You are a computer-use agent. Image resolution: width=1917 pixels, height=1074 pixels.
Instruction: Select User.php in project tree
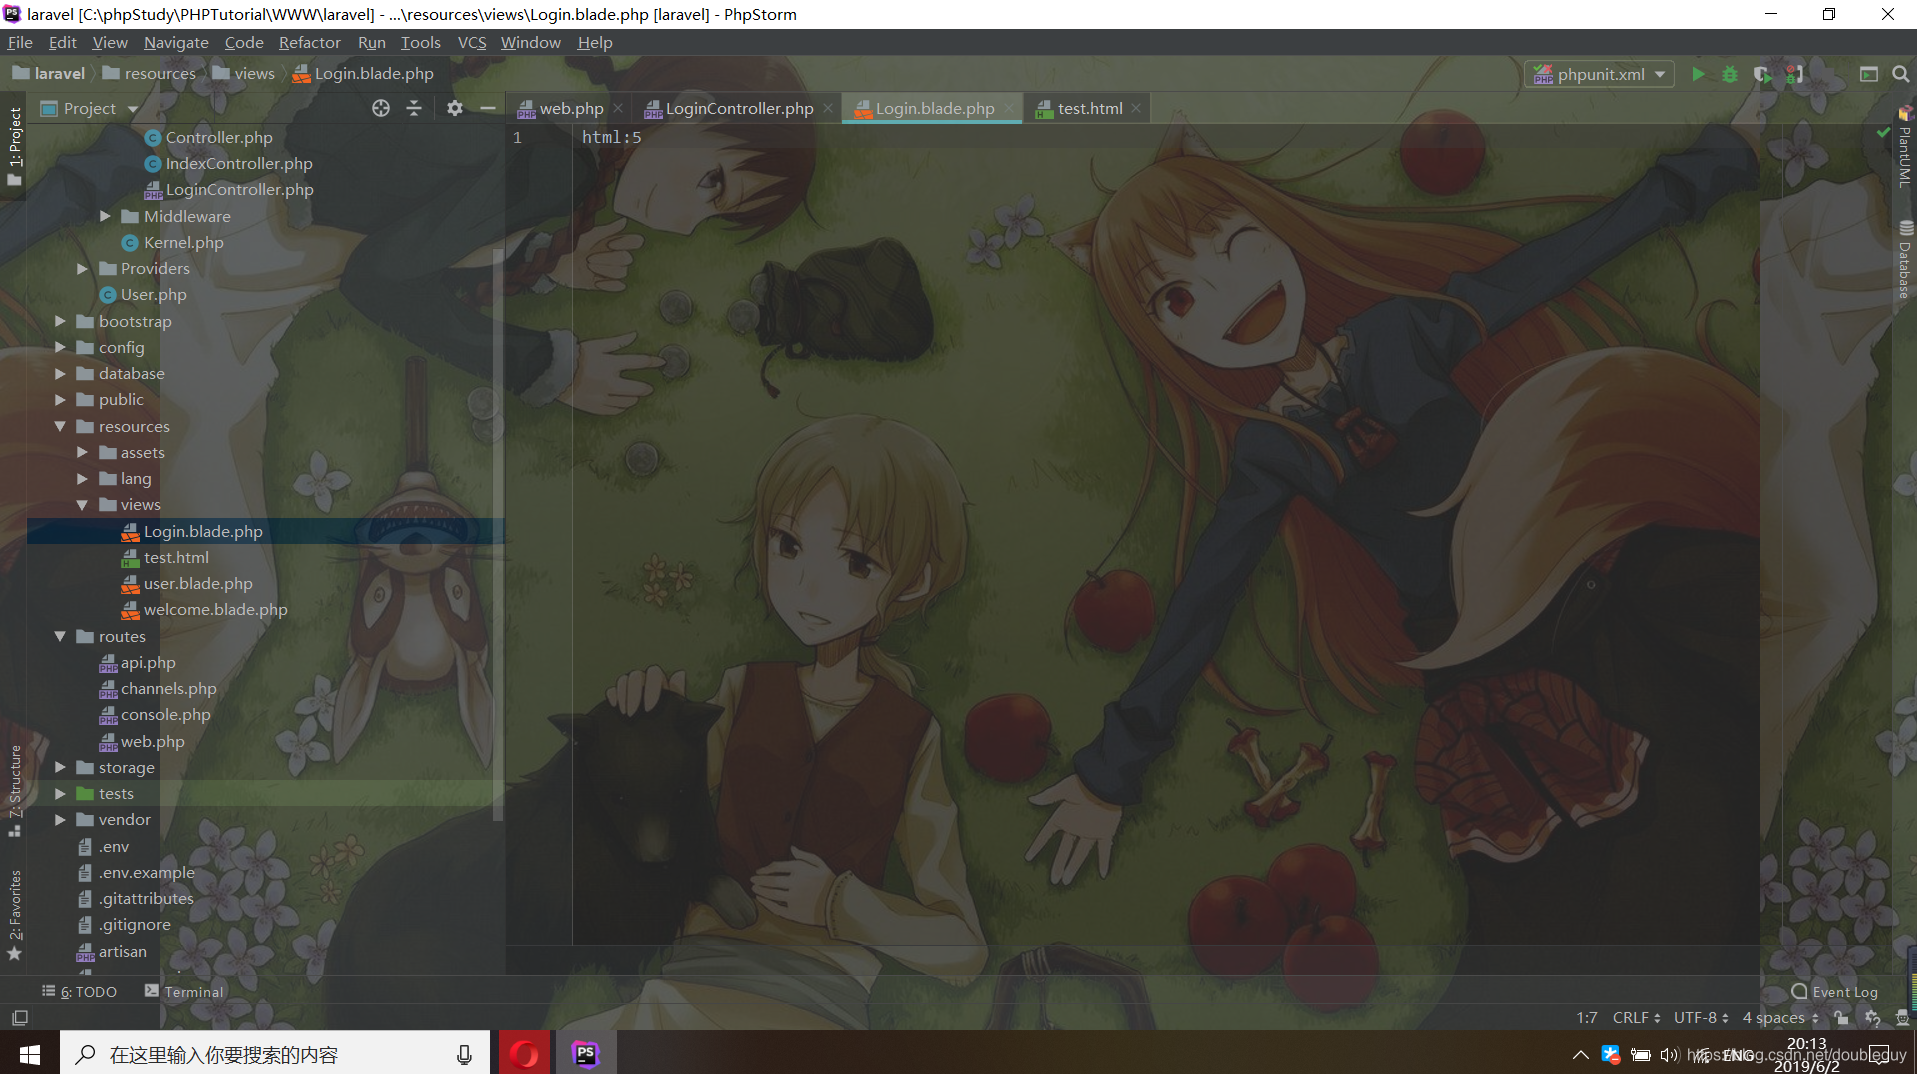coord(153,294)
